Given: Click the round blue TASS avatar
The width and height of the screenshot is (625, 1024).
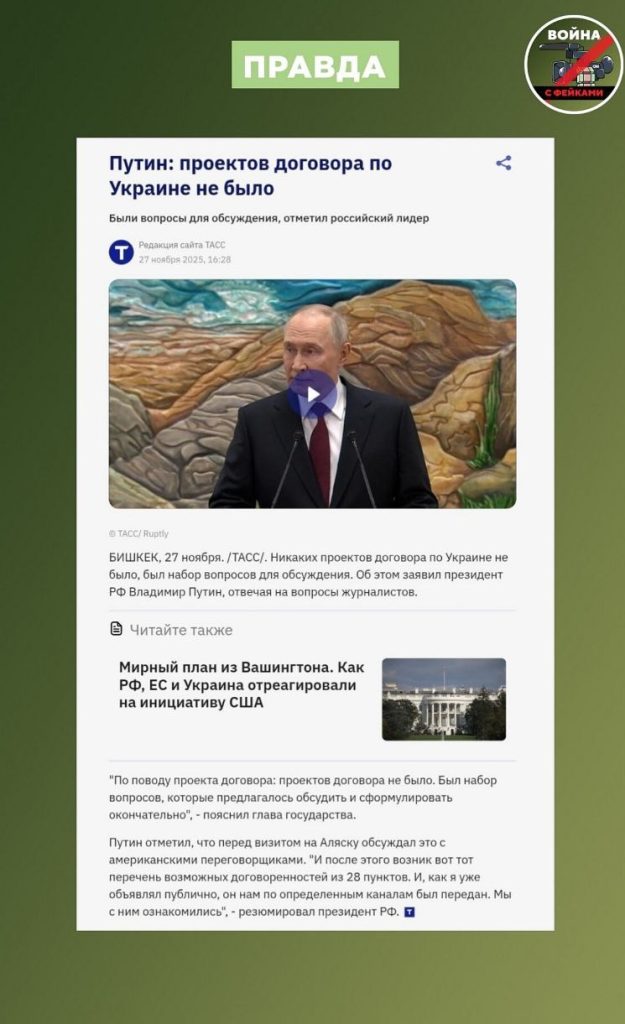Looking at the screenshot, I should click(x=121, y=252).
